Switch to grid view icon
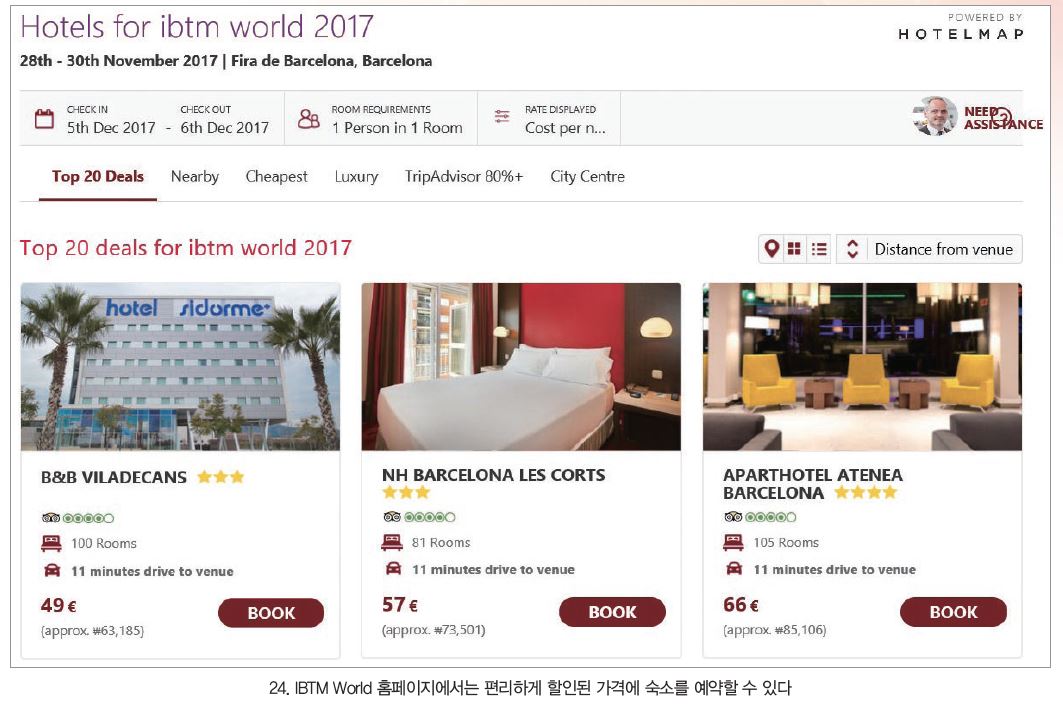 tap(794, 249)
